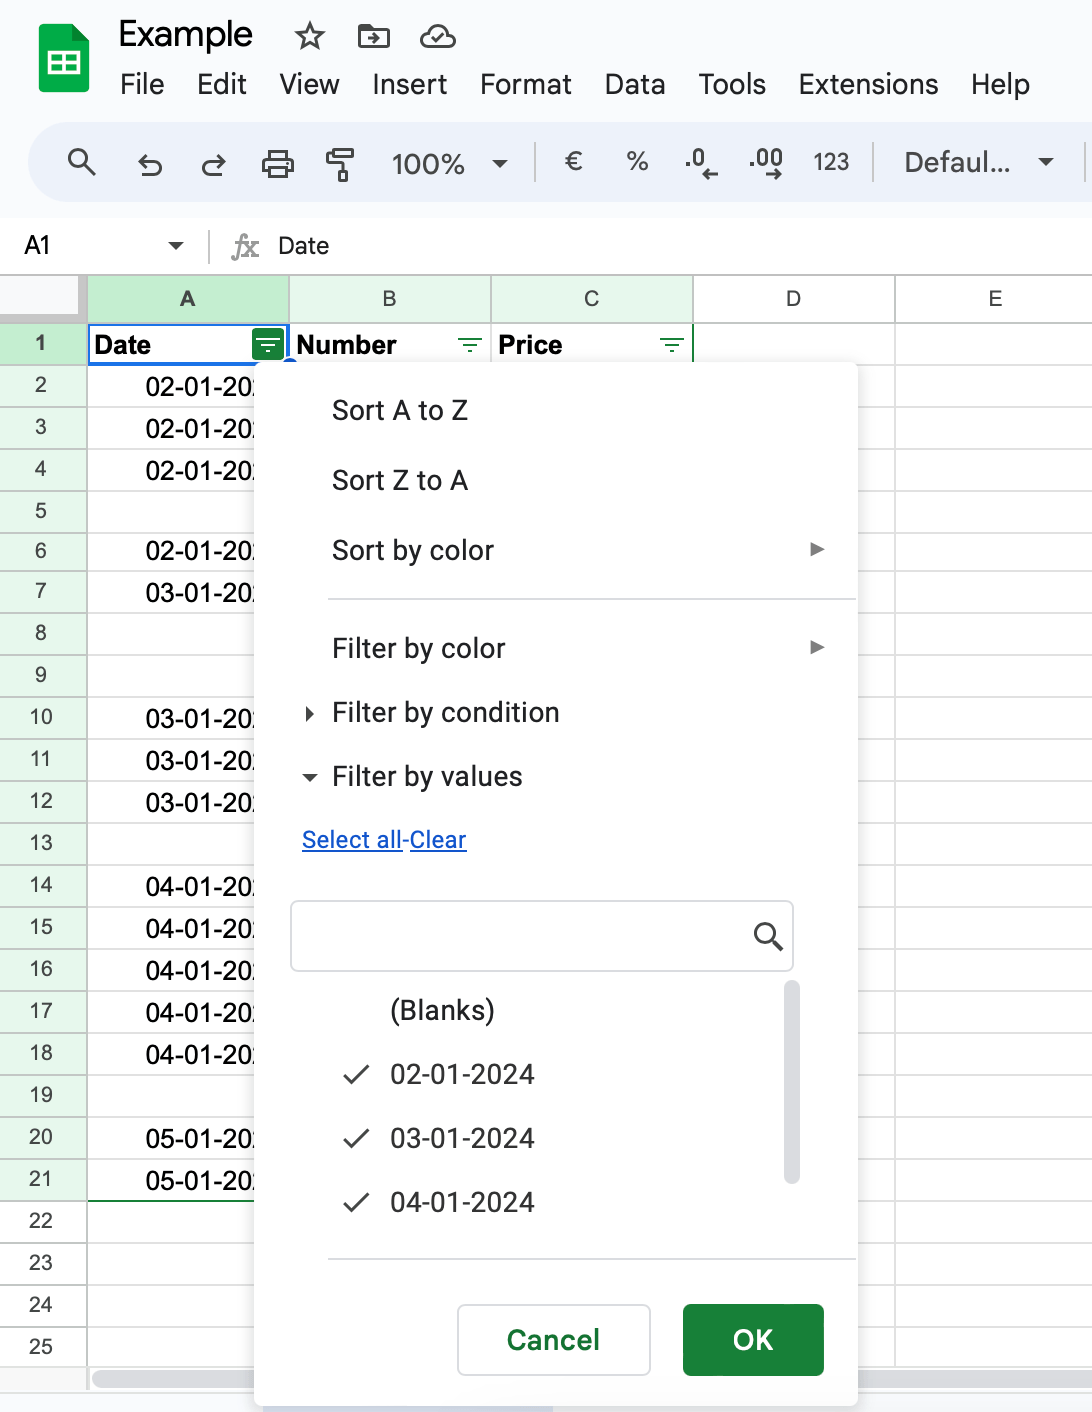Collapse the Filter by values section
Image resolution: width=1092 pixels, height=1412 pixels.
tap(426, 776)
